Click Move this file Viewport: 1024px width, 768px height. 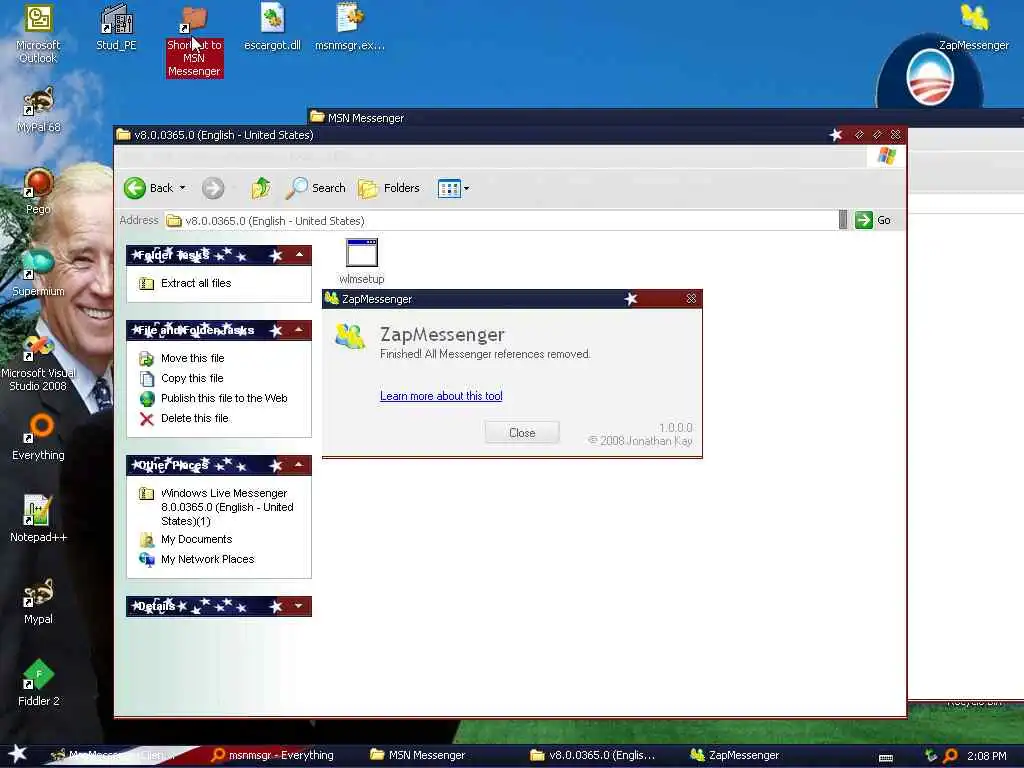193,358
